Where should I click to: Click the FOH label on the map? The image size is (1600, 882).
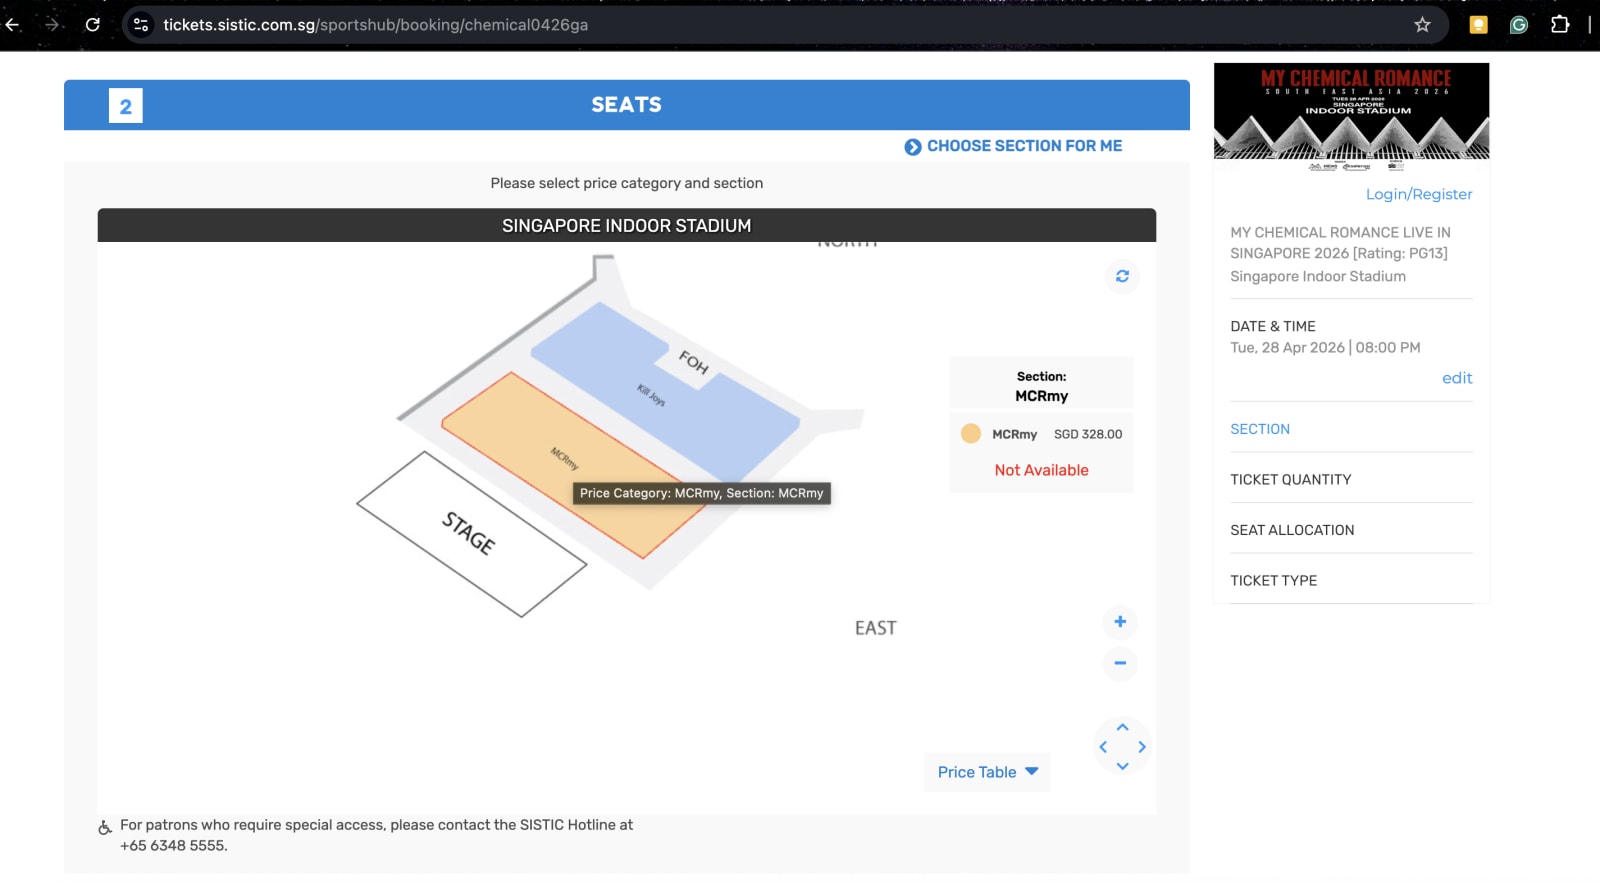(693, 362)
